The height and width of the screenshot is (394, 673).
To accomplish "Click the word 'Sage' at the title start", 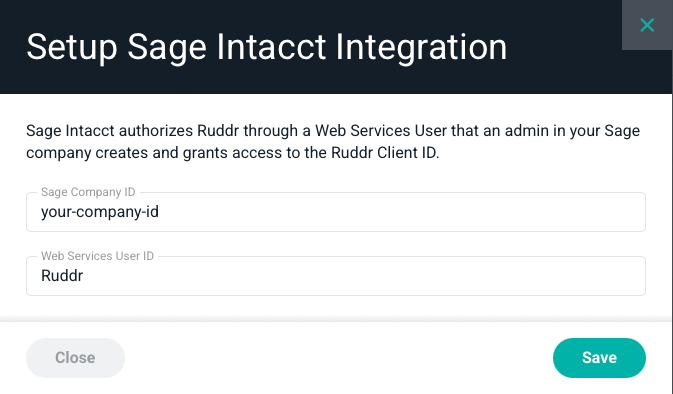I will [167, 47].
